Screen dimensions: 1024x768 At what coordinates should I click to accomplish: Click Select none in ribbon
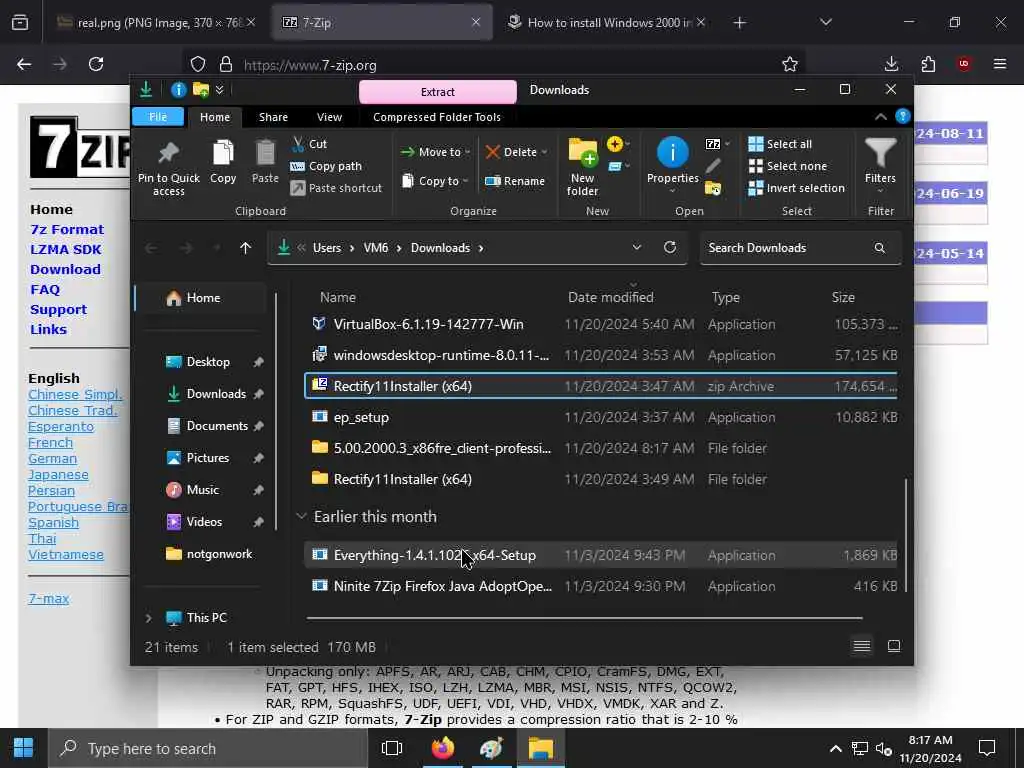[x=788, y=166]
